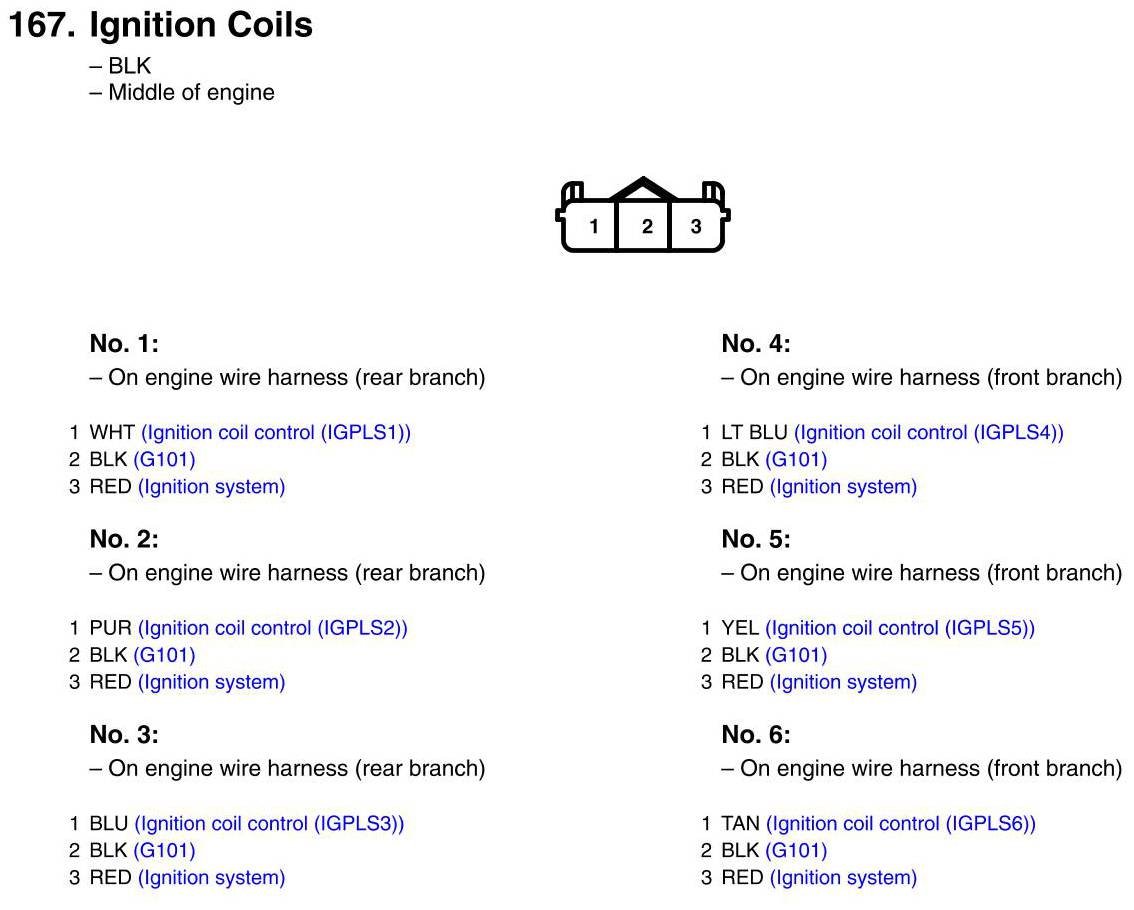Click the G101 link under No. 1
Image resolution: width=1134 pixels, height=910 pixels.
164,460
